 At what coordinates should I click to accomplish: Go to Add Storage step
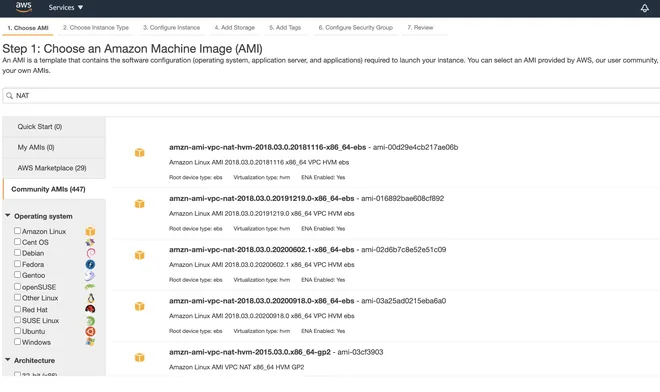(x=234, y=28)
